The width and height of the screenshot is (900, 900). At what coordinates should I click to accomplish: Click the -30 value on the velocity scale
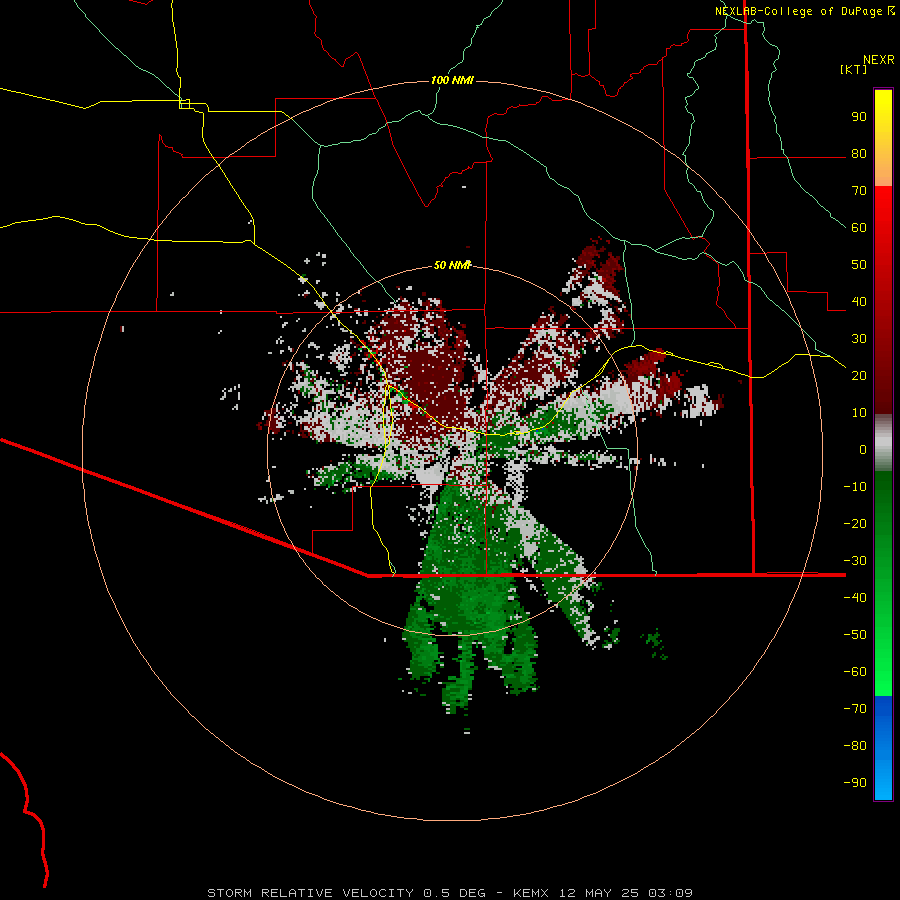click(x=855, y=561)
